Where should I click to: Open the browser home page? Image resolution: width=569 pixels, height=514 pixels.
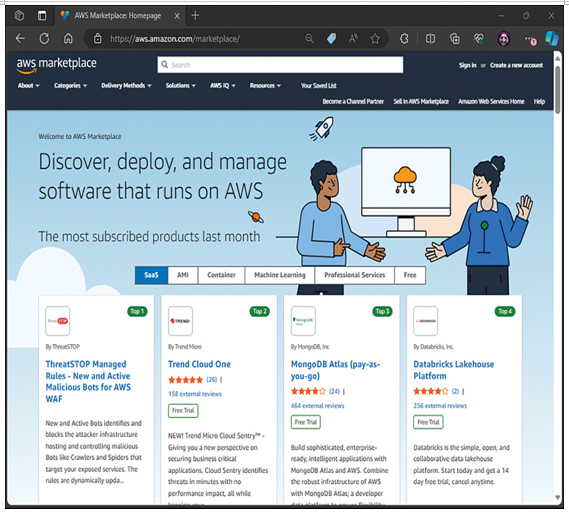[x=68, y=38]
